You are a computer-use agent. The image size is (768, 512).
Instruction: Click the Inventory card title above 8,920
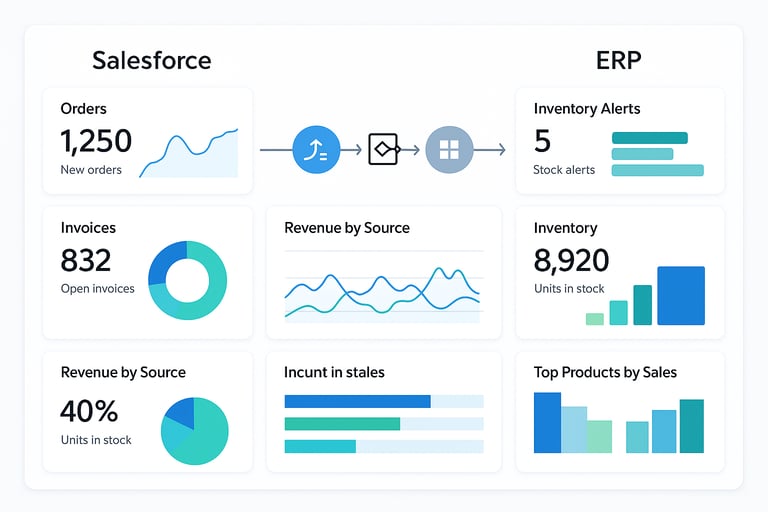pyautogui.click(x=565, y=228)
